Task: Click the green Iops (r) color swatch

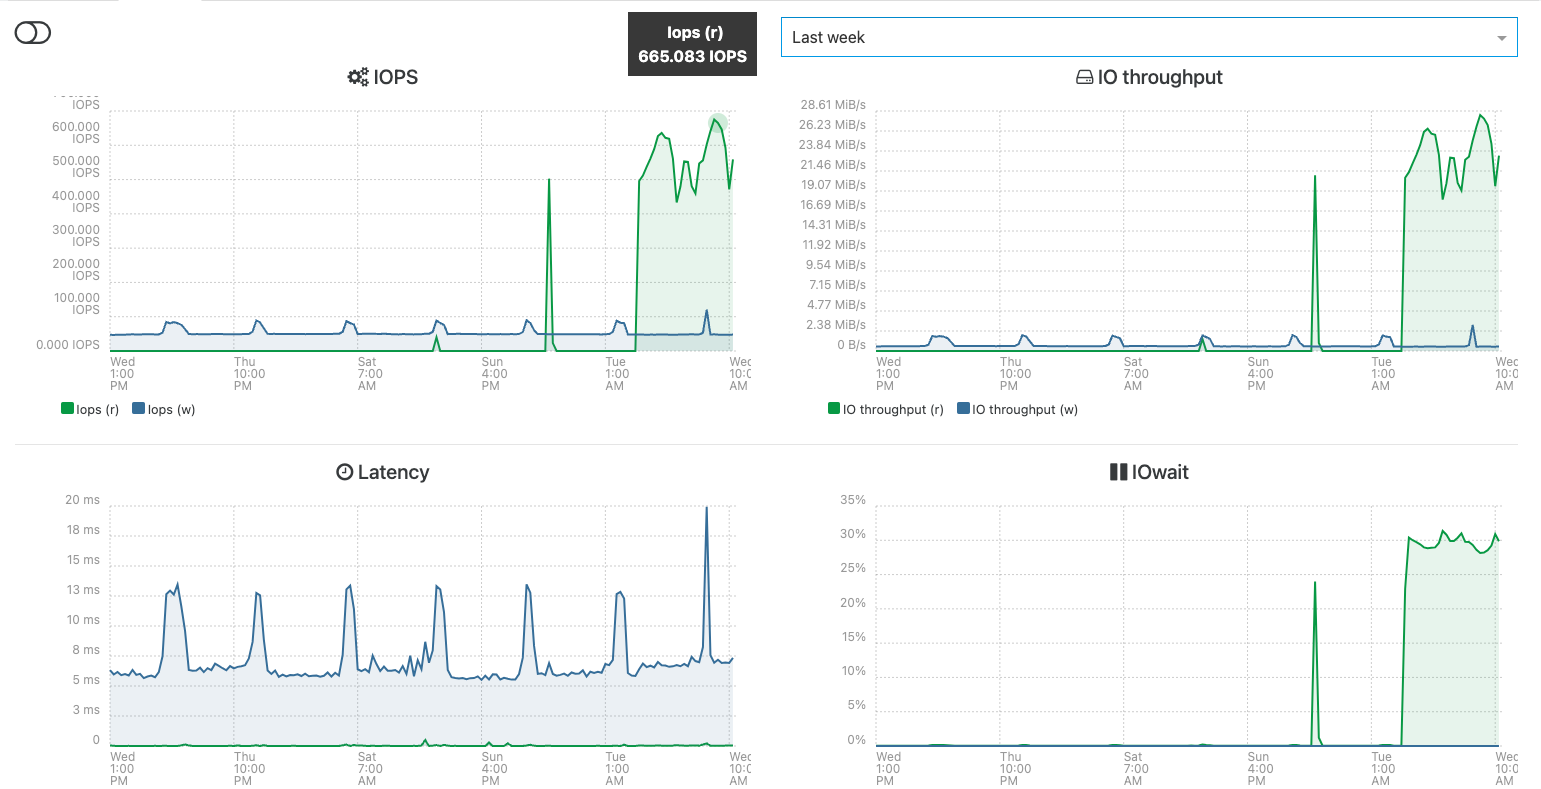Action: (x=68, y=408)
